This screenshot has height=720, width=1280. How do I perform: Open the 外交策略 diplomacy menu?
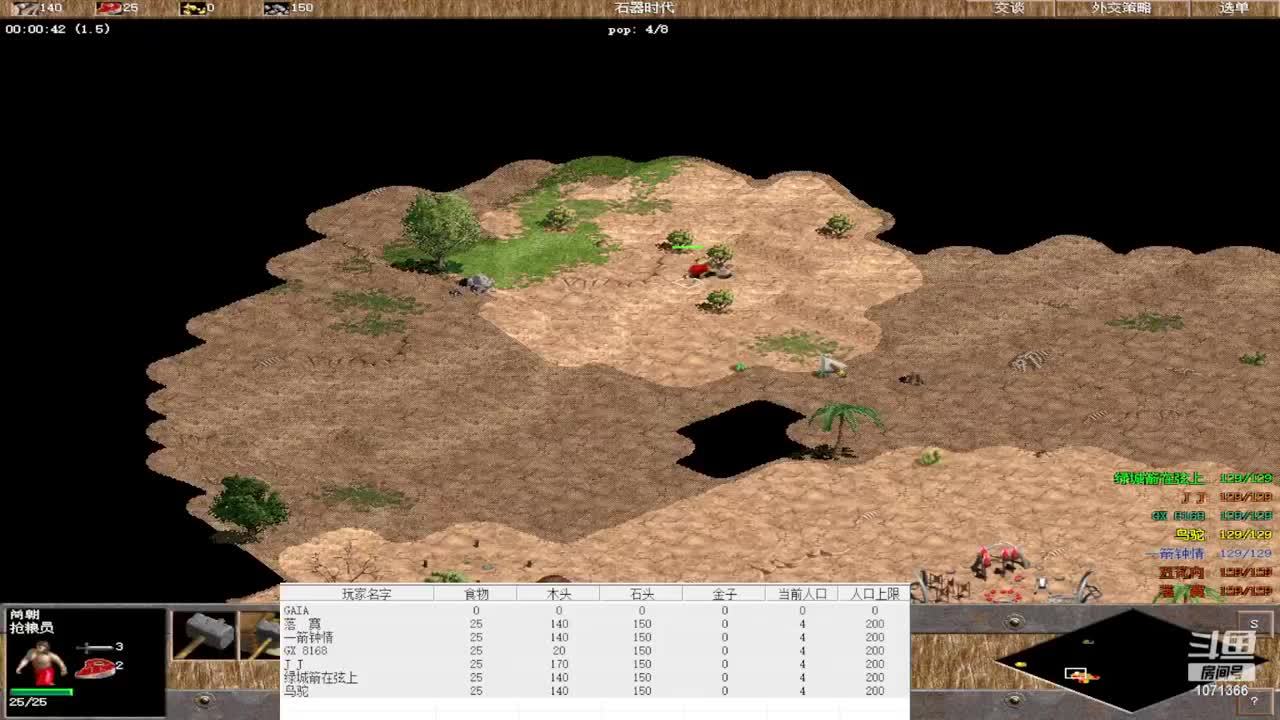[1121, 8]
